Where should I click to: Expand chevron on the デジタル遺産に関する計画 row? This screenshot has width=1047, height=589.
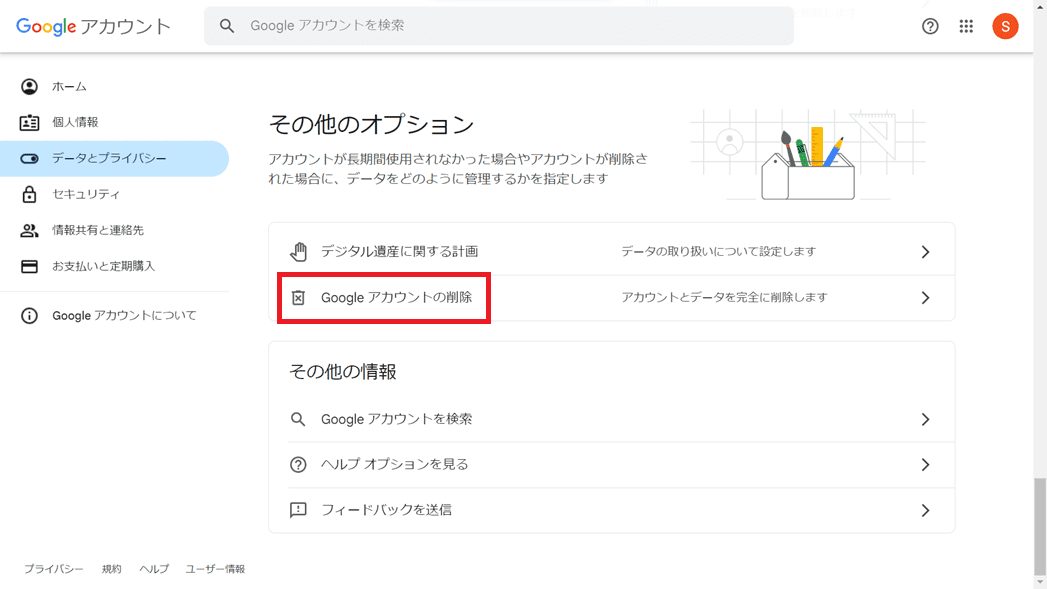tap(925, 252)
